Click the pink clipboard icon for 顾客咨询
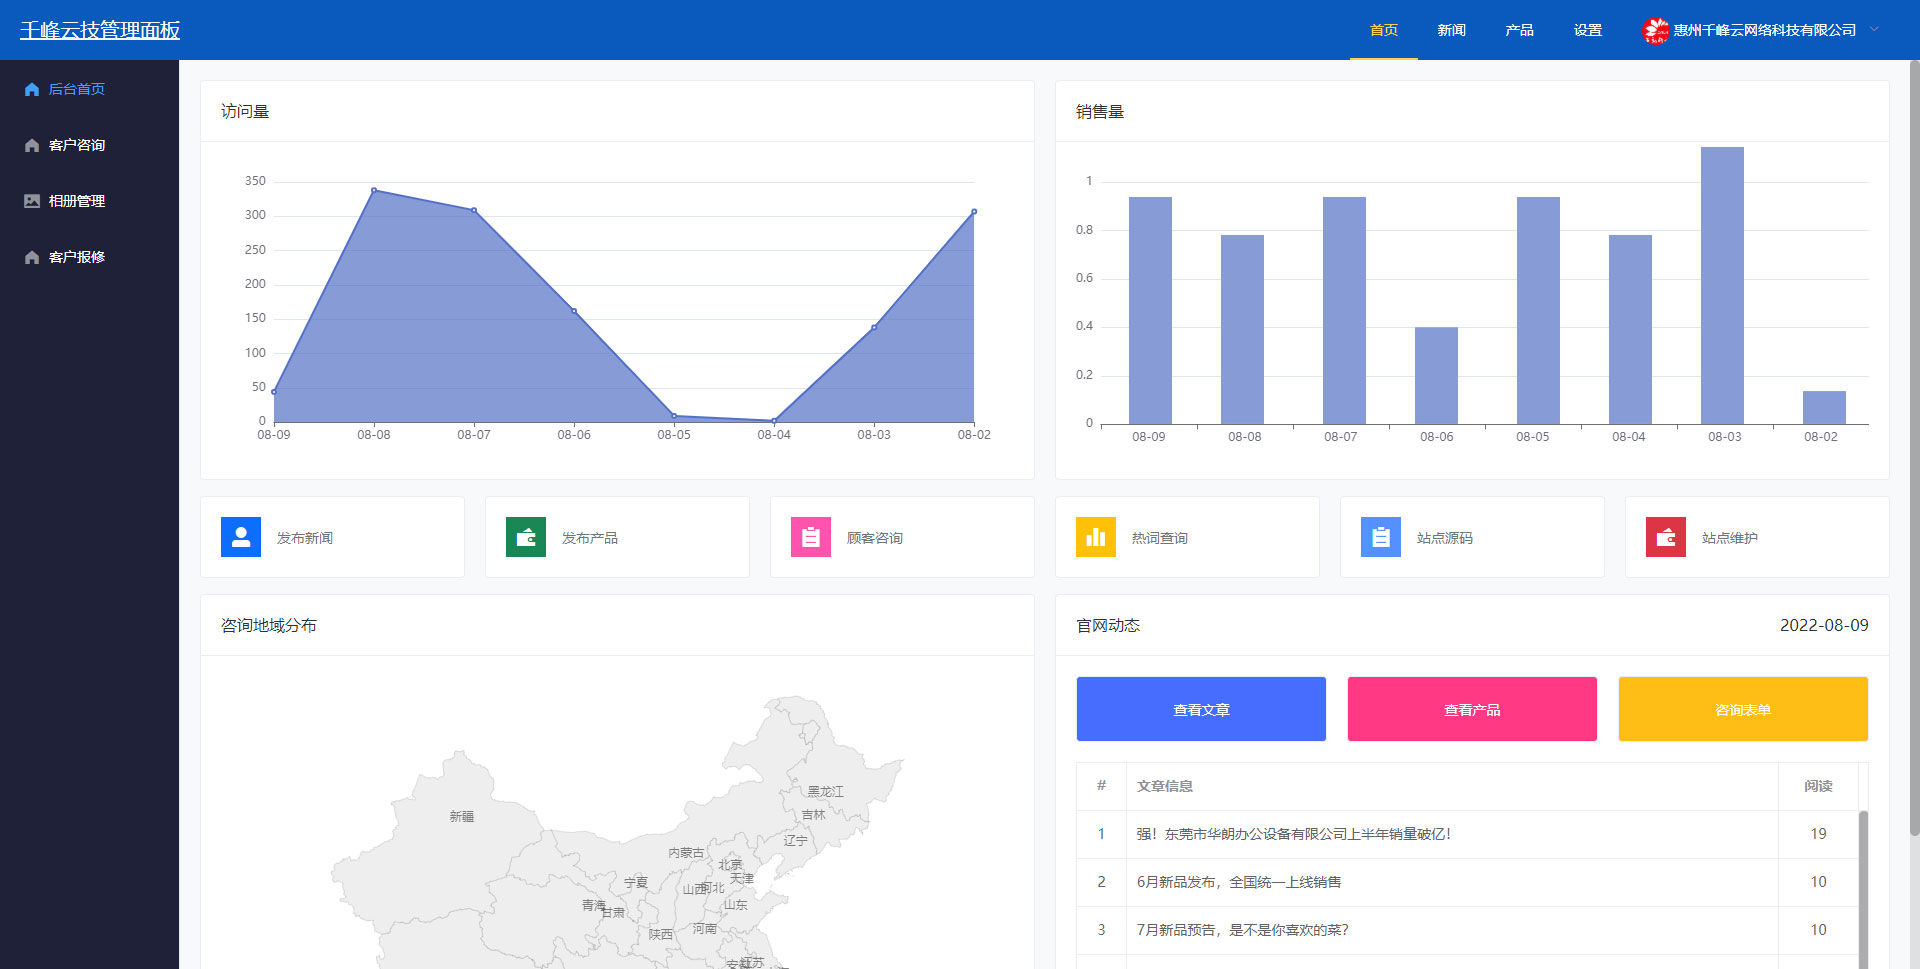This screenshot has width=1920, height=969. tap(811, 537)
